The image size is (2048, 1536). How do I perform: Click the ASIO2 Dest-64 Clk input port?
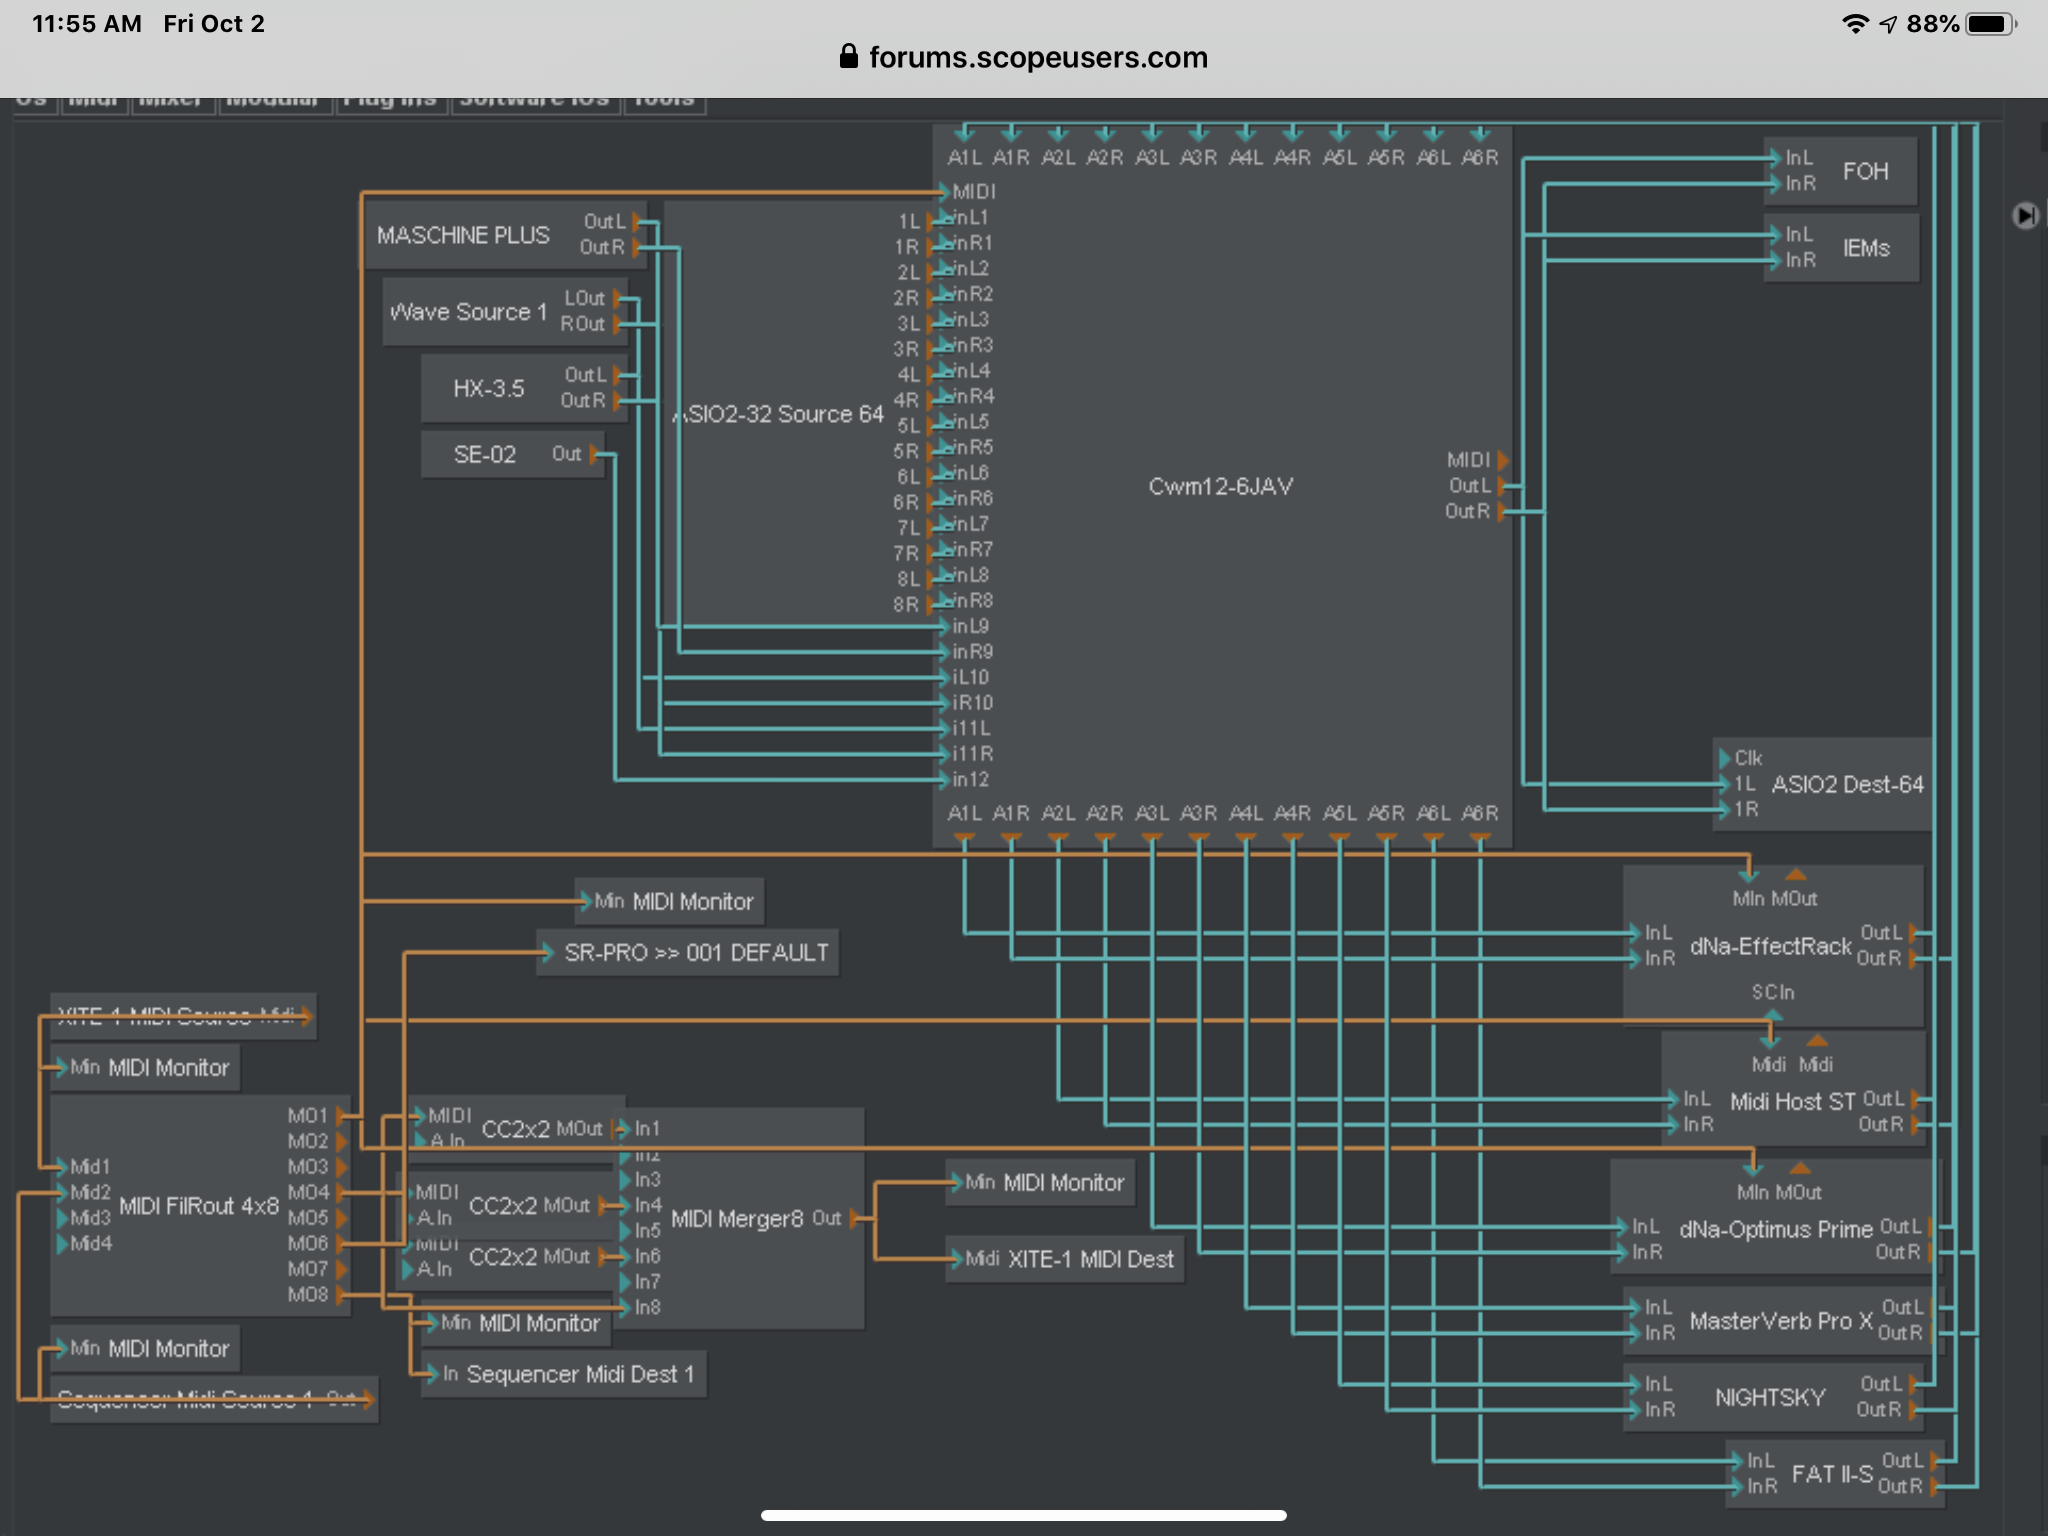[1724, 758]
